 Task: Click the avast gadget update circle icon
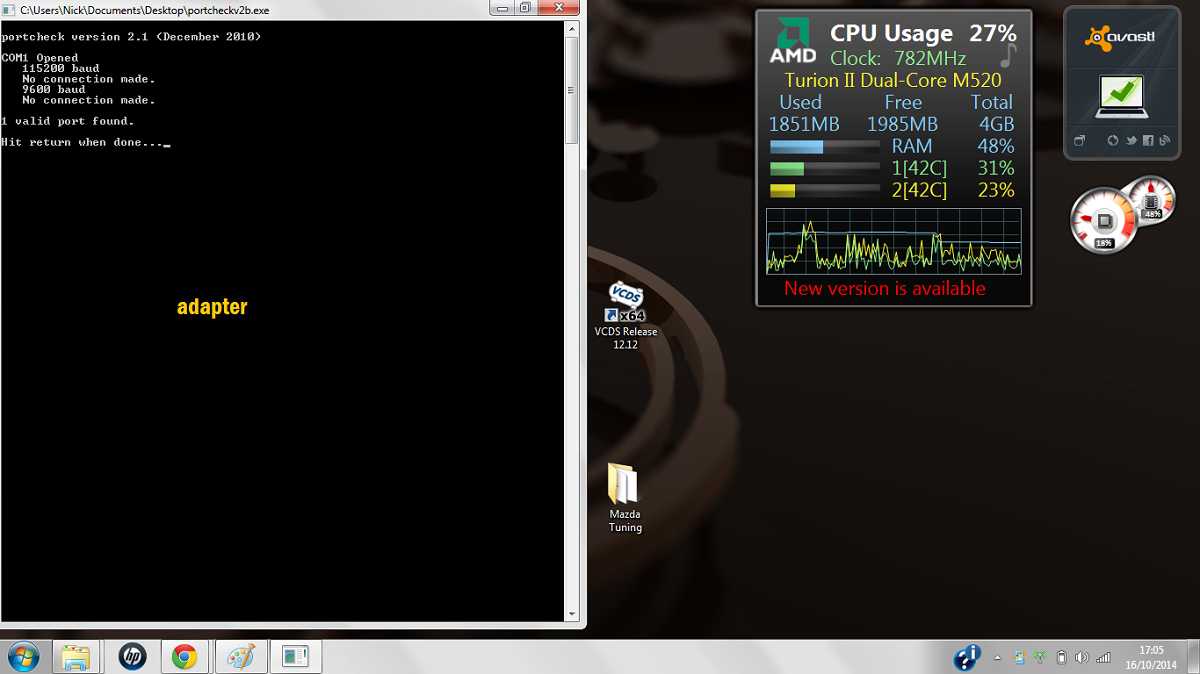[x=1113, y=141]
